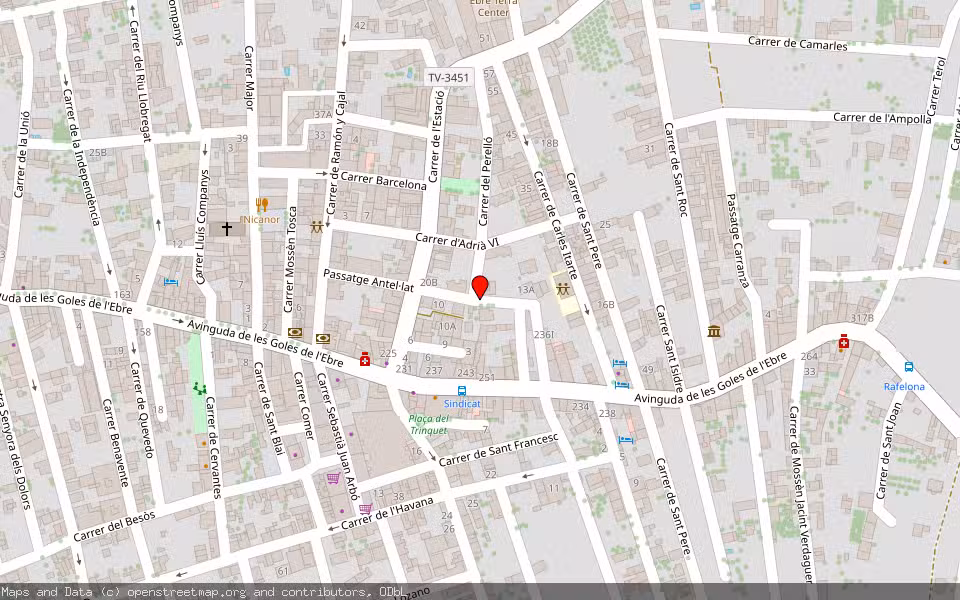The height and width of the screenshot is (600, 960).
Task: Click the playground icon near Carrer de Carles Itarte
Action: coord(563,289)
